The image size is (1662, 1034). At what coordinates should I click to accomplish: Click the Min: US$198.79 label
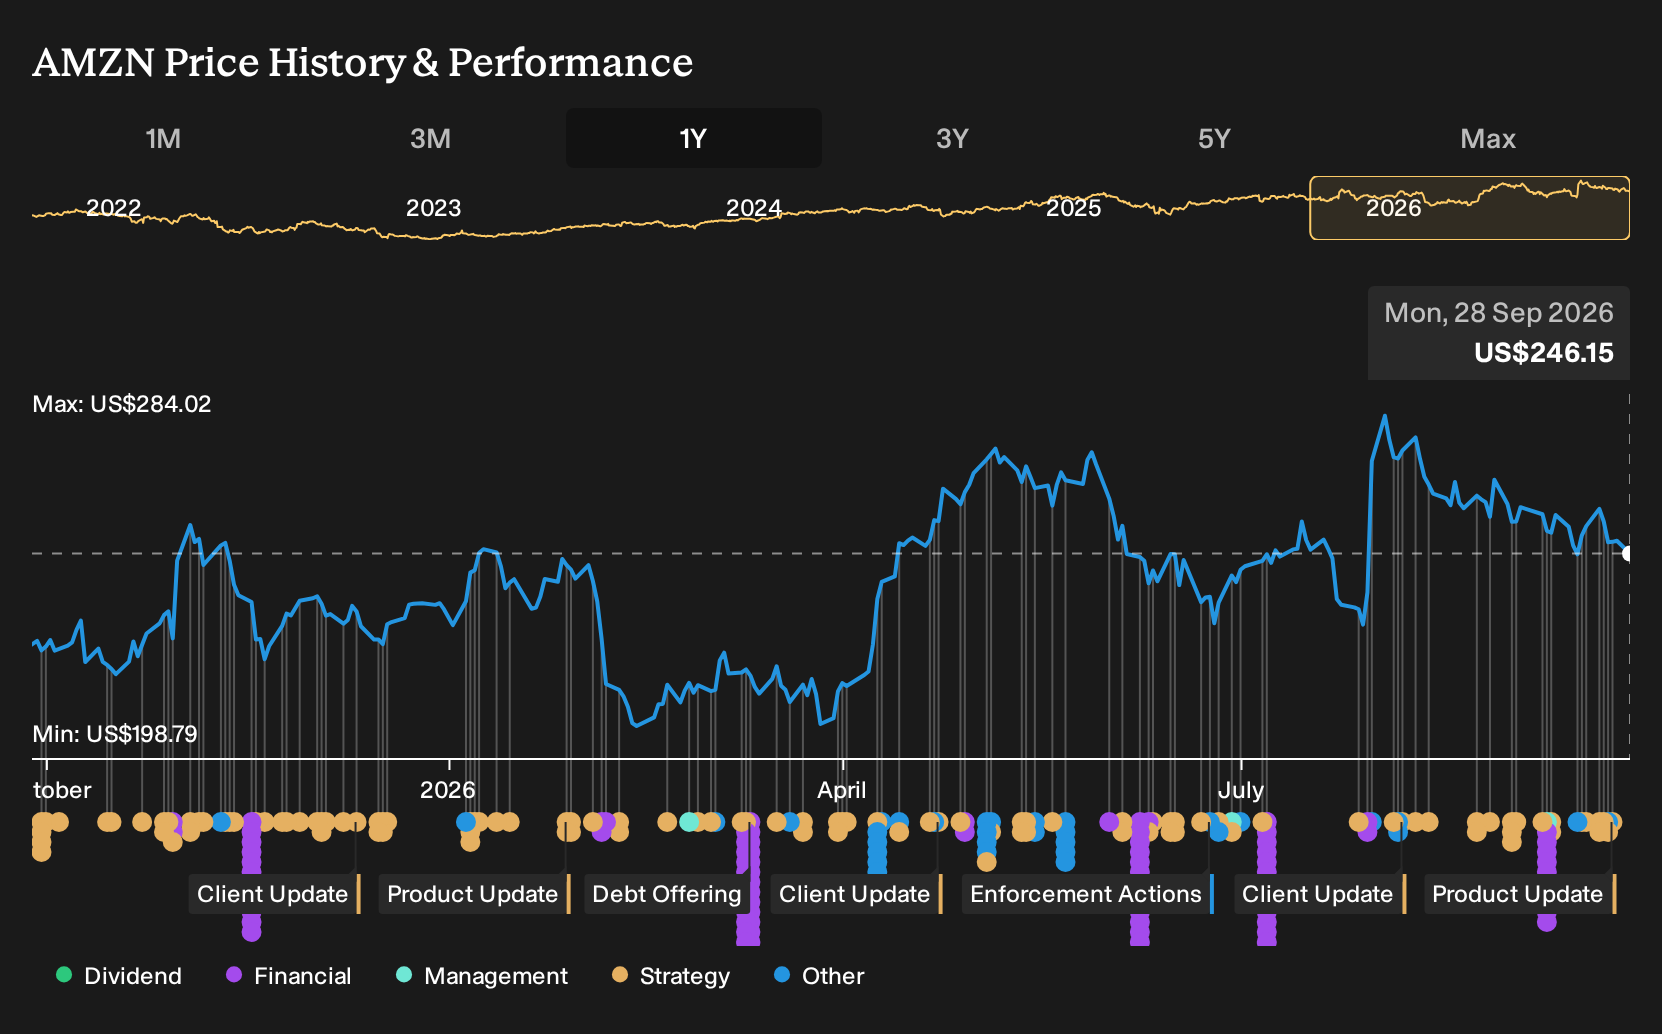tap(115, 734)
